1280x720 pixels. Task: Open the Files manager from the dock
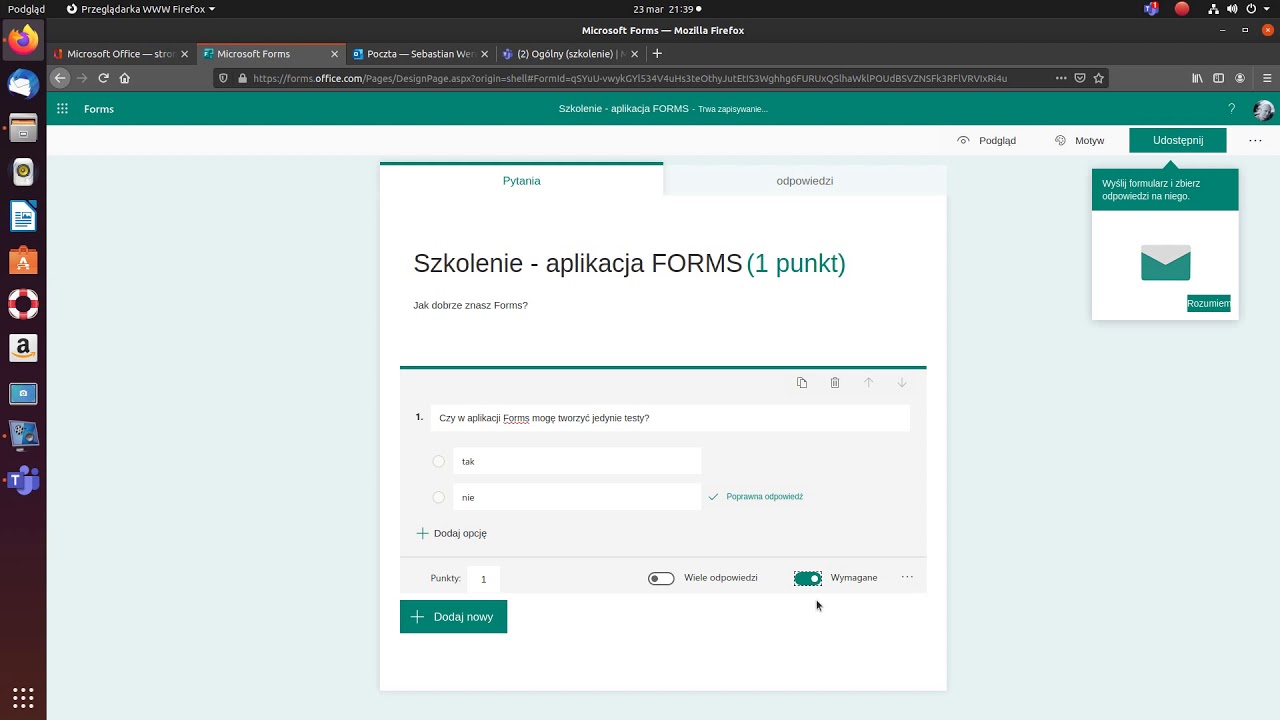tap(23, 128)
